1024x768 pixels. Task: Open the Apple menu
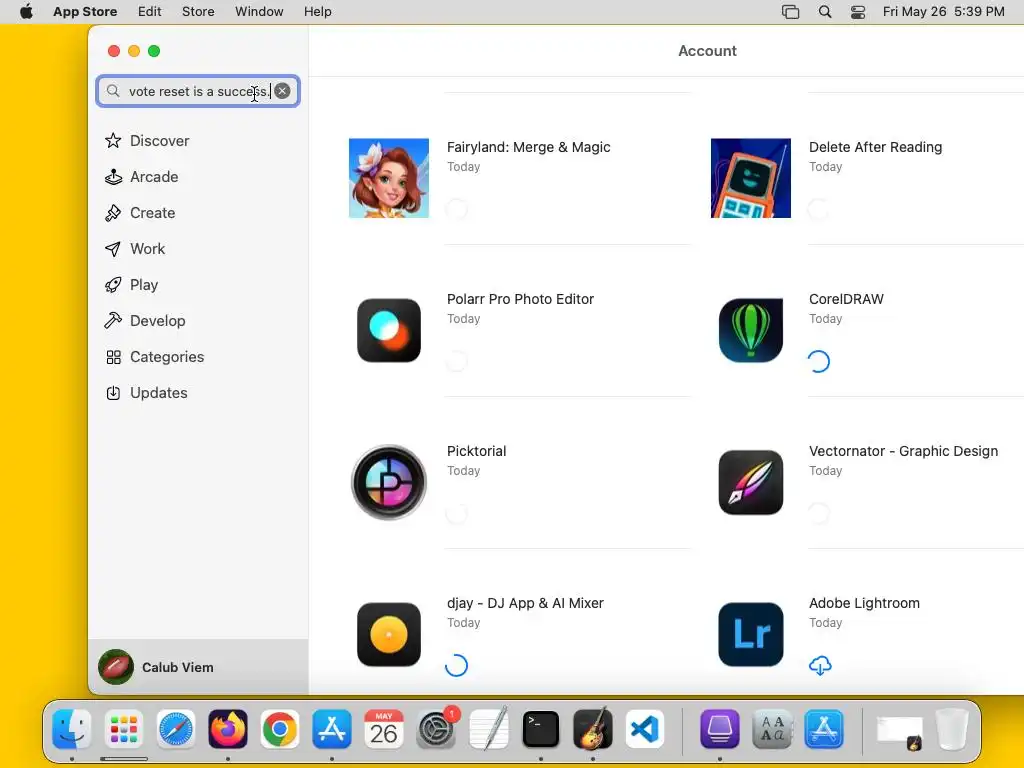point(26,11)
